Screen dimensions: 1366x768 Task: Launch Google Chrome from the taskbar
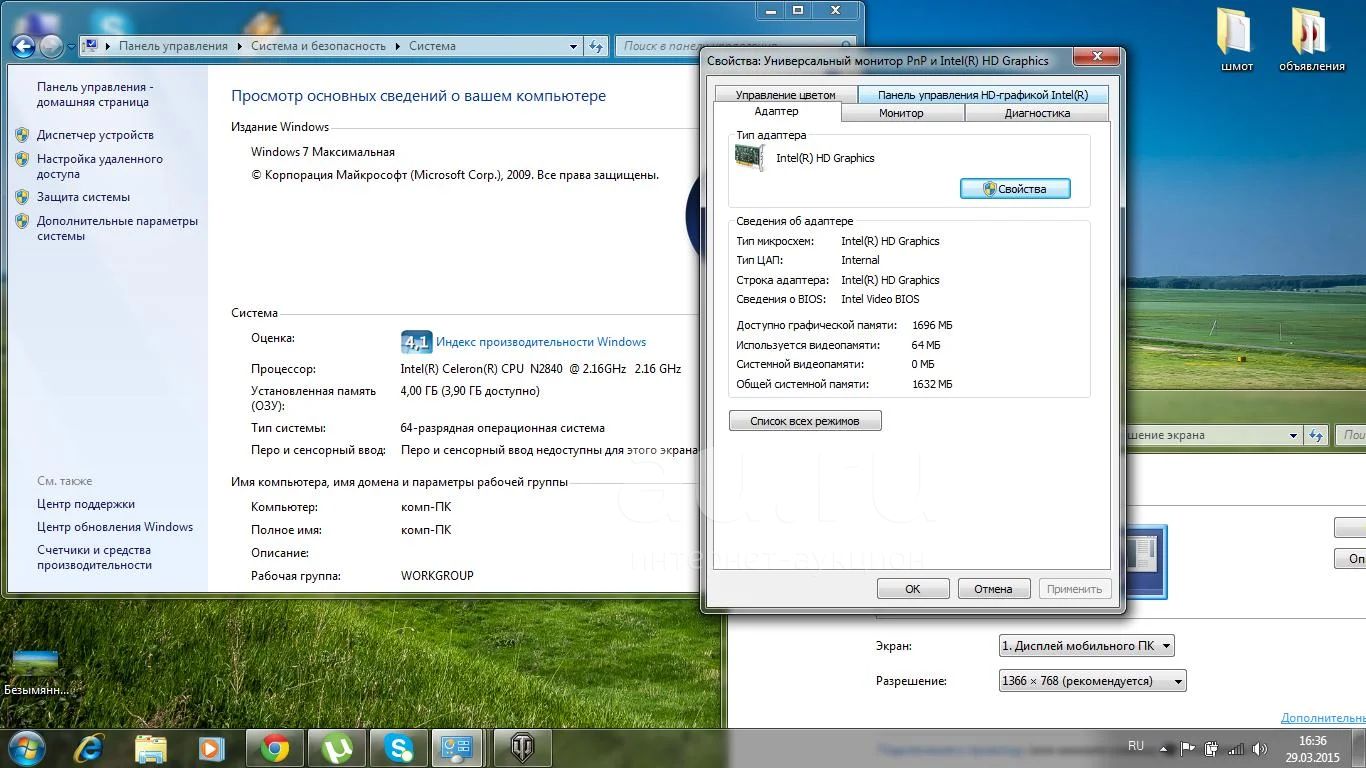(x=275, y=747)
